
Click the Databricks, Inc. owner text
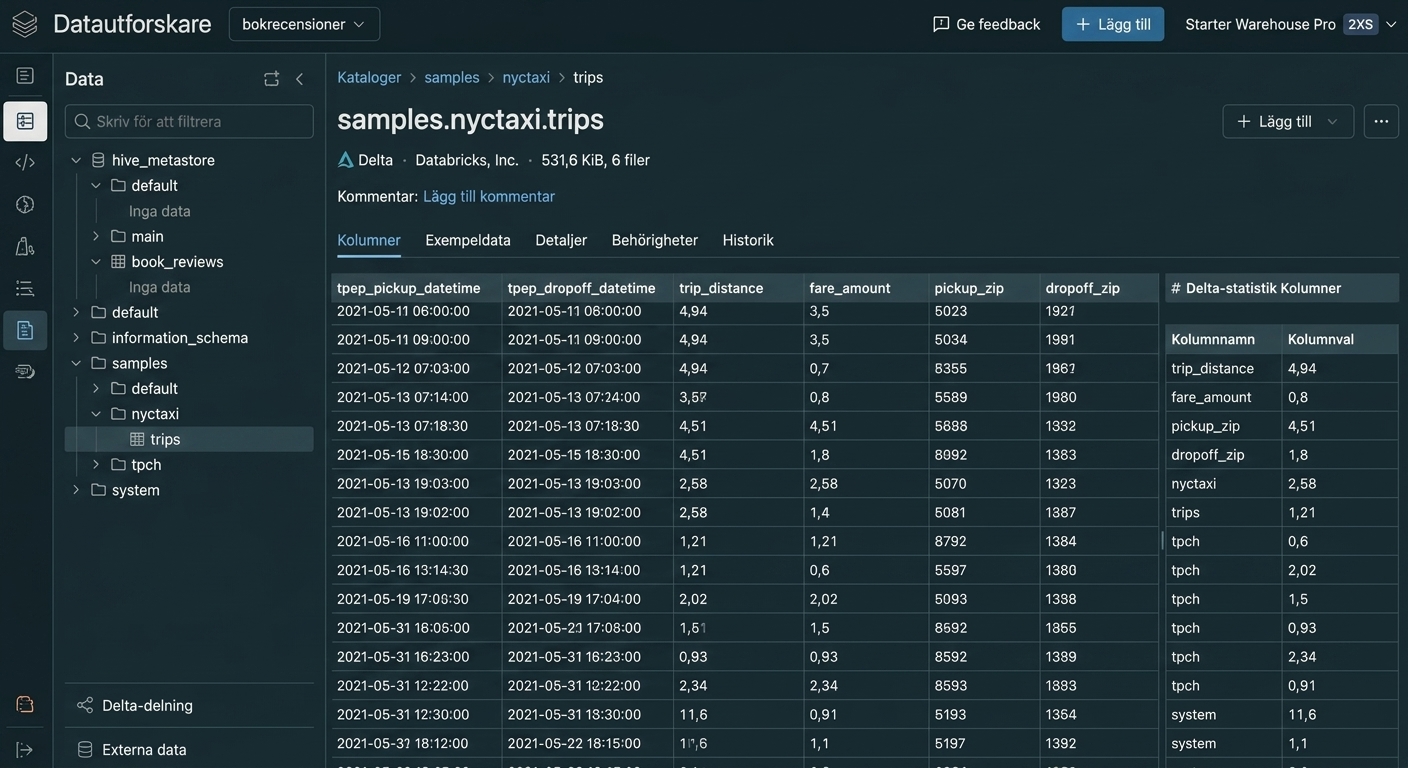coord(467,160)
